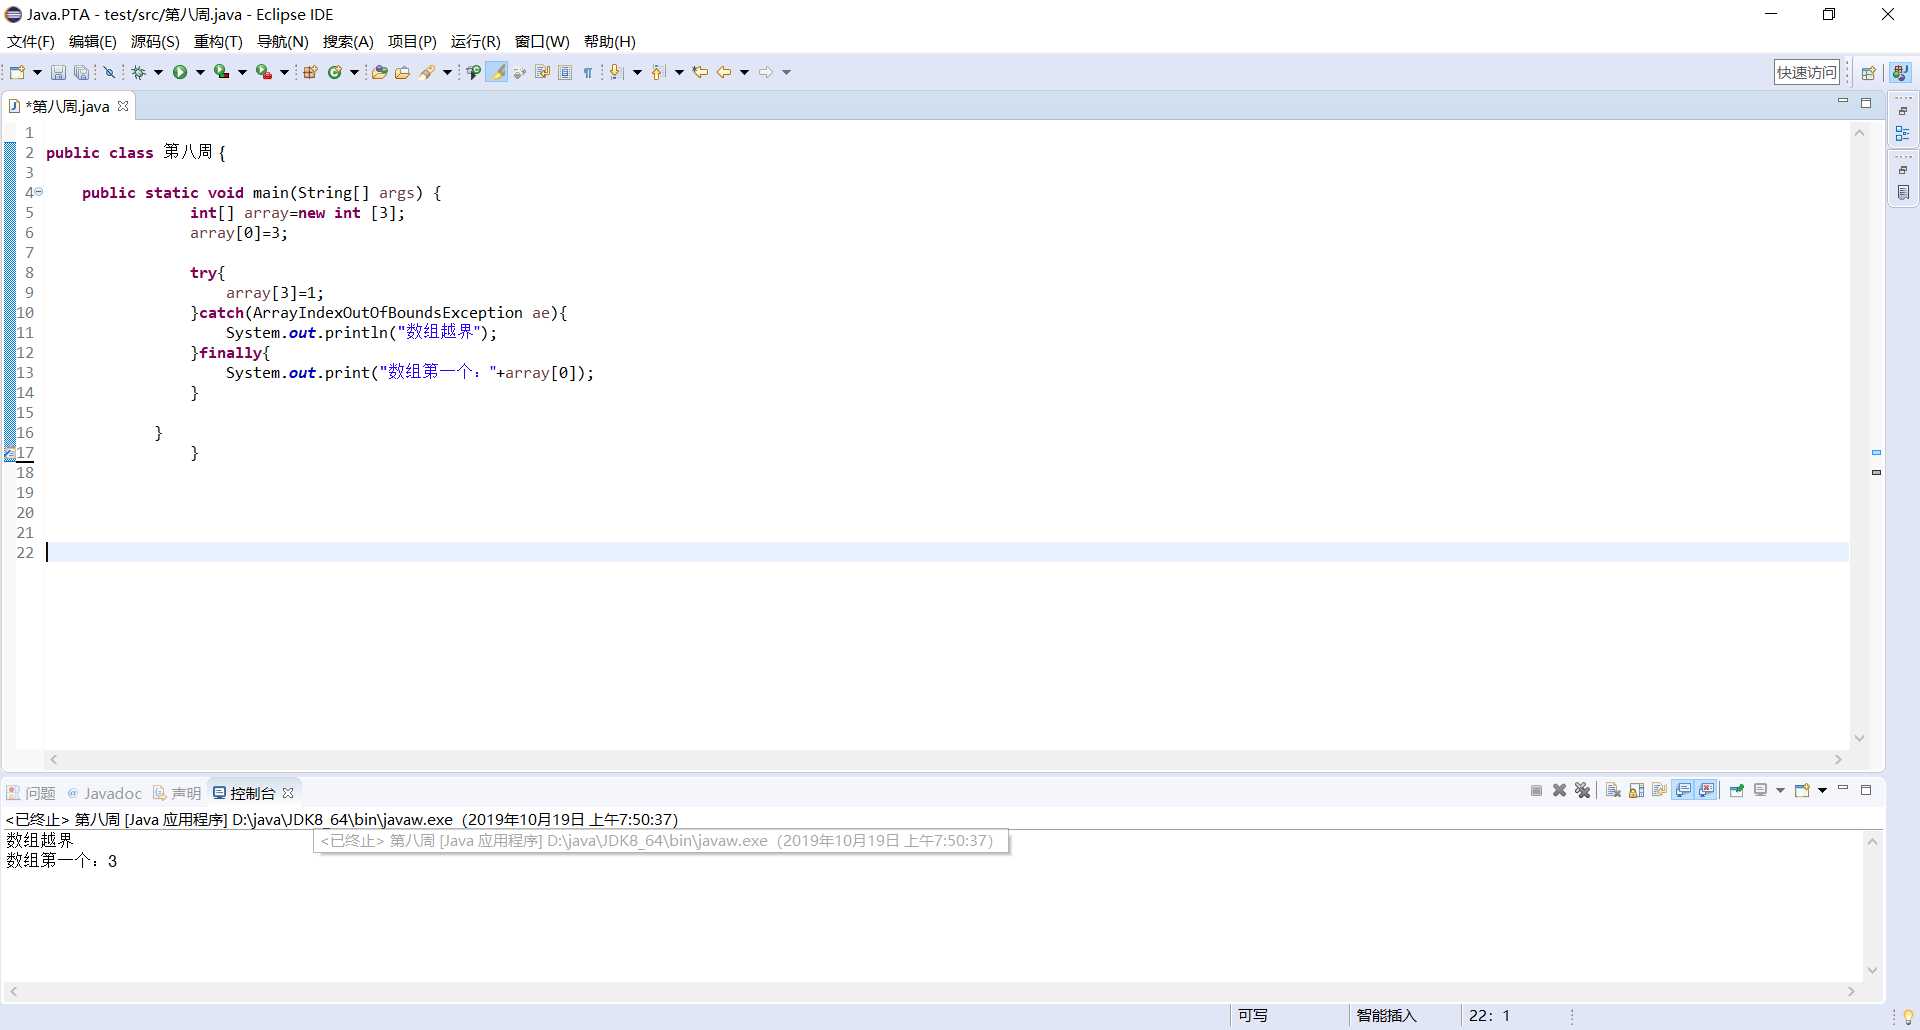Image resolution: width=1920 pixels, height=1030 pixels.
Task: Minimize the console view panel
Action: (x=1843, y=789)
